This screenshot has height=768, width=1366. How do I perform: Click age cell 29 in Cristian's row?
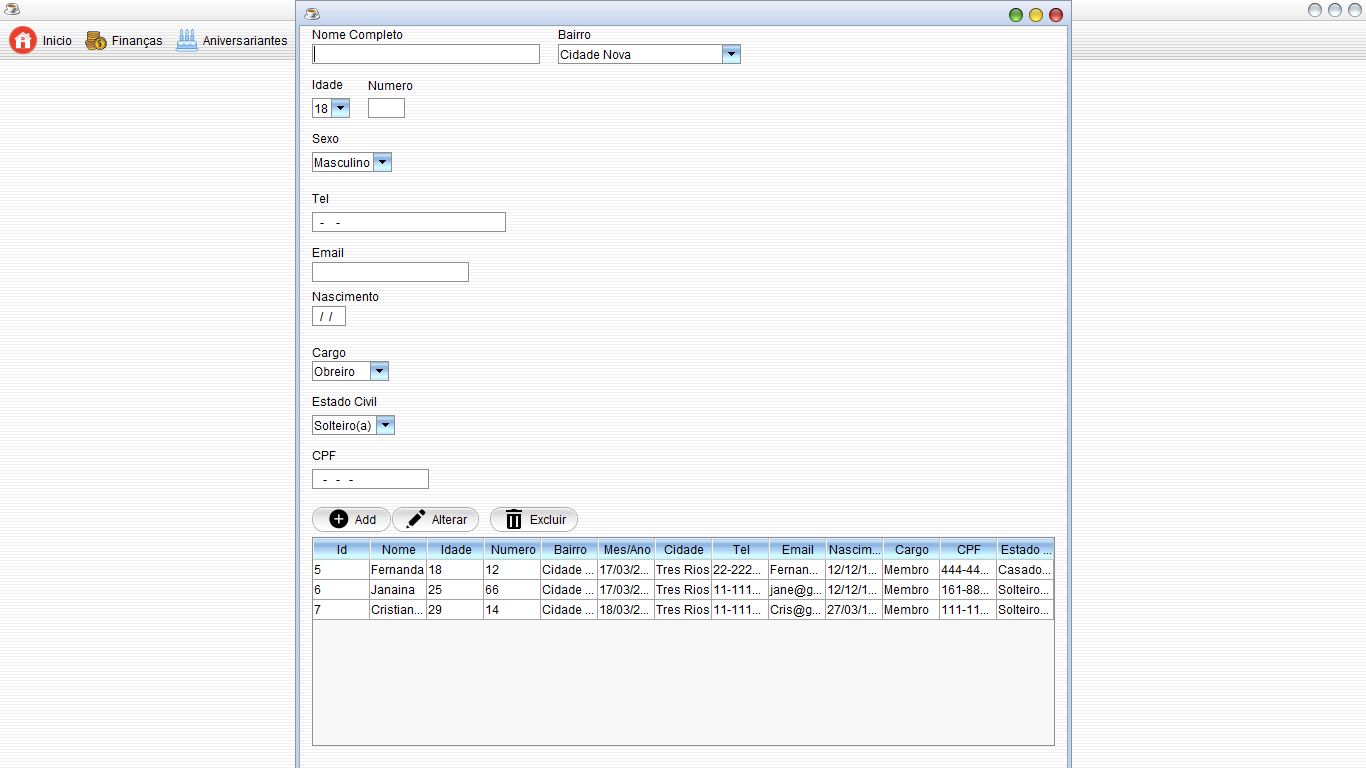point(456,610)
